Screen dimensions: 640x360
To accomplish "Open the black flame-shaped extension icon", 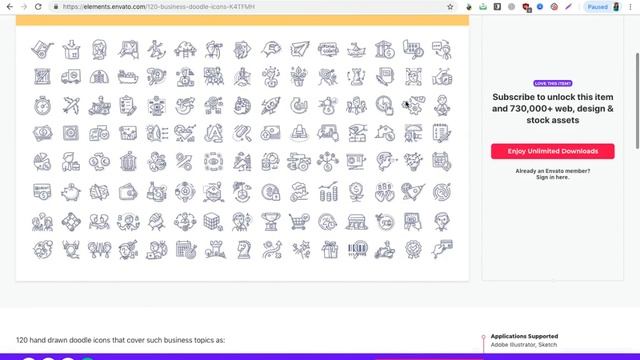I will [x=469, y=7].
